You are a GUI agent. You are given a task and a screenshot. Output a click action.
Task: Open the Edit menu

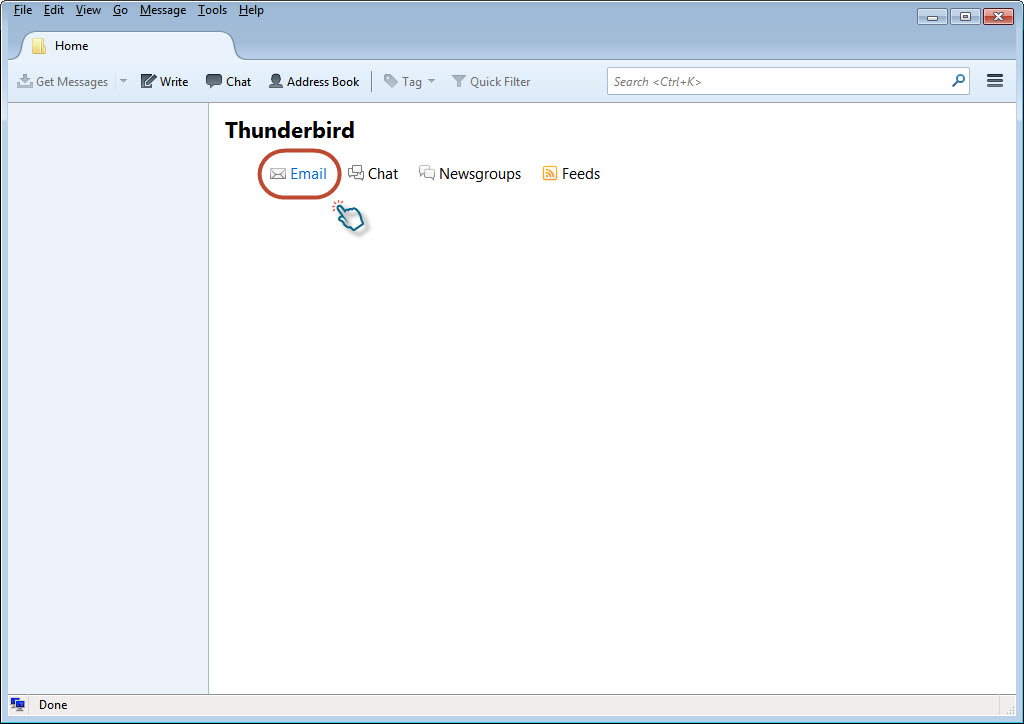(x=54, y=10)
